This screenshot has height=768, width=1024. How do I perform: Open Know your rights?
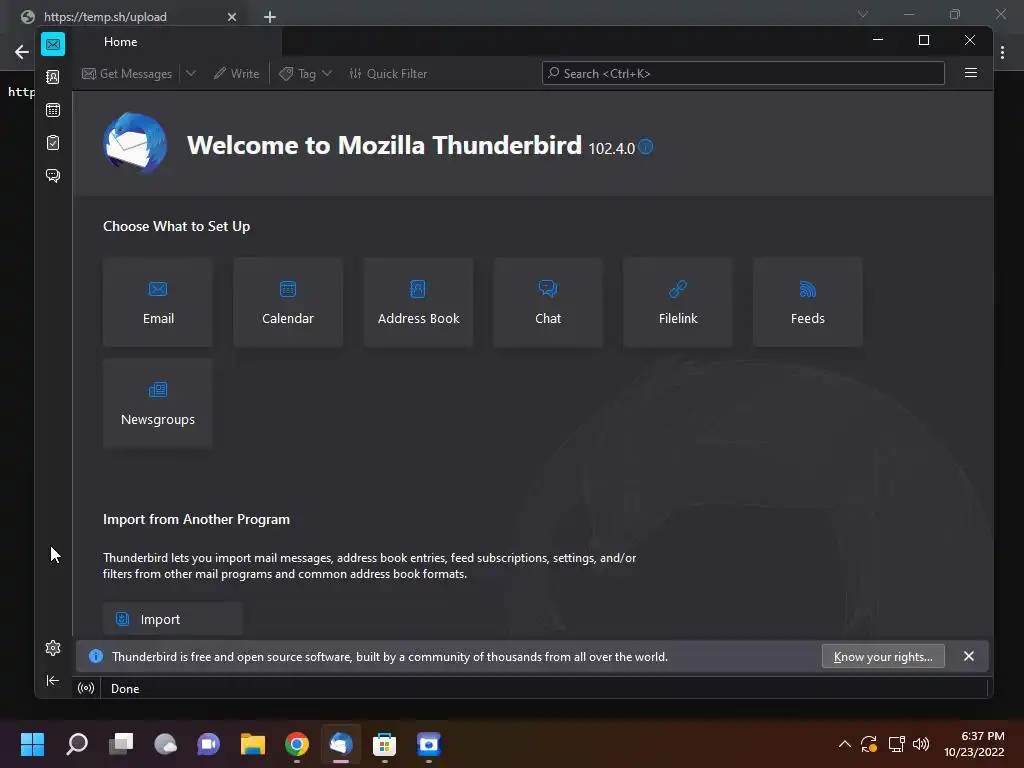[883, 656]
